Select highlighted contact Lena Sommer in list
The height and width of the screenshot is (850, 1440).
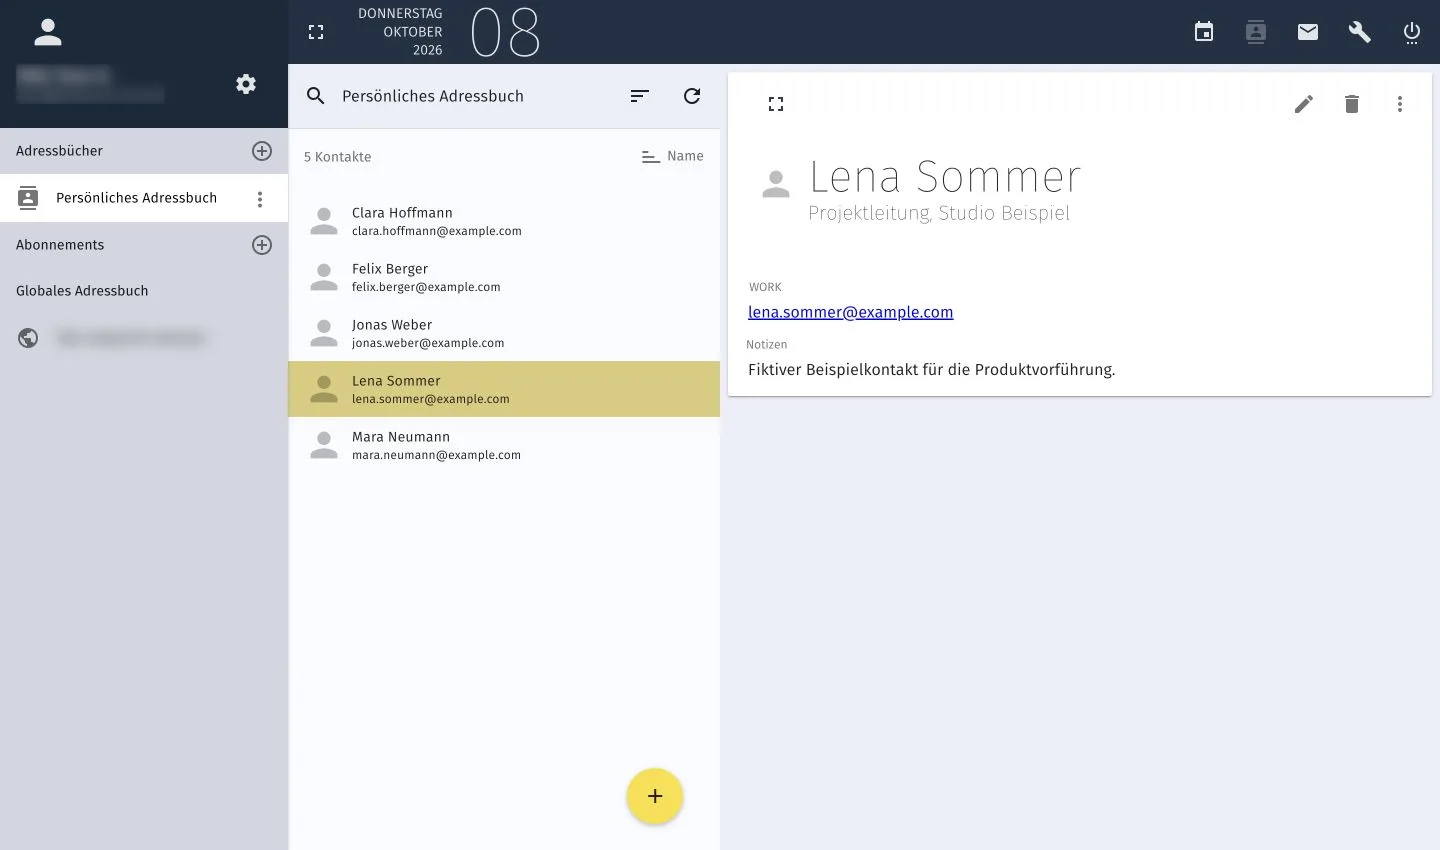click(x=504, y=389)
